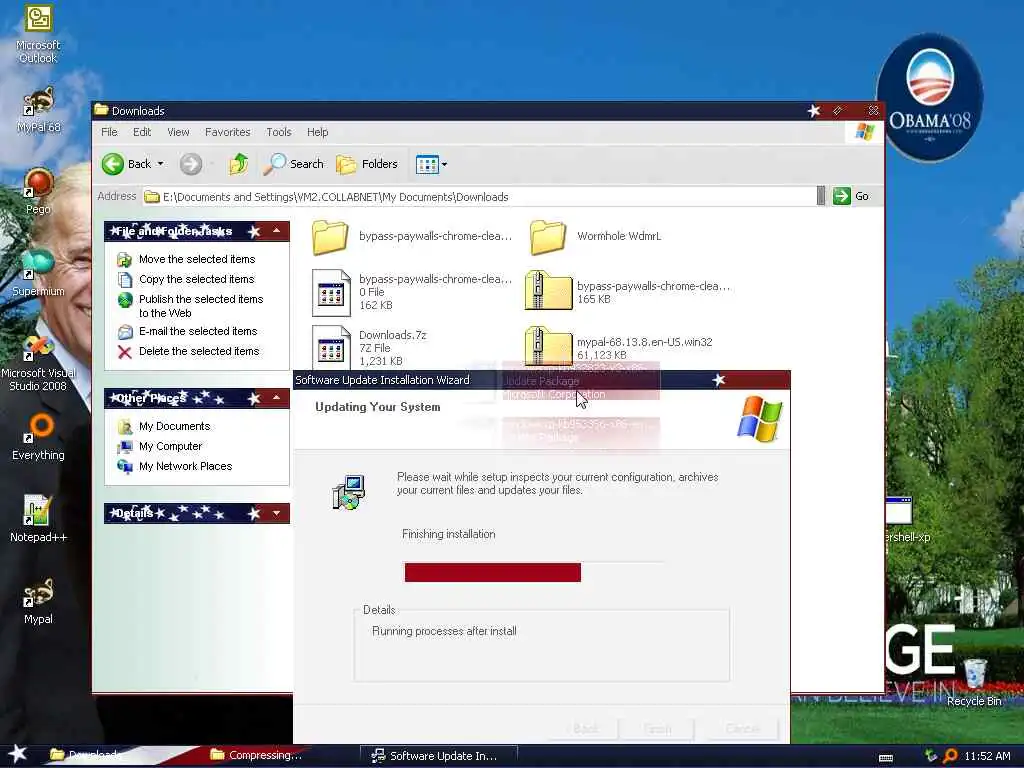Launch the Everything search shortcut
The height and width of the screenshot is (768, 1024).
(x=38, y=438)
